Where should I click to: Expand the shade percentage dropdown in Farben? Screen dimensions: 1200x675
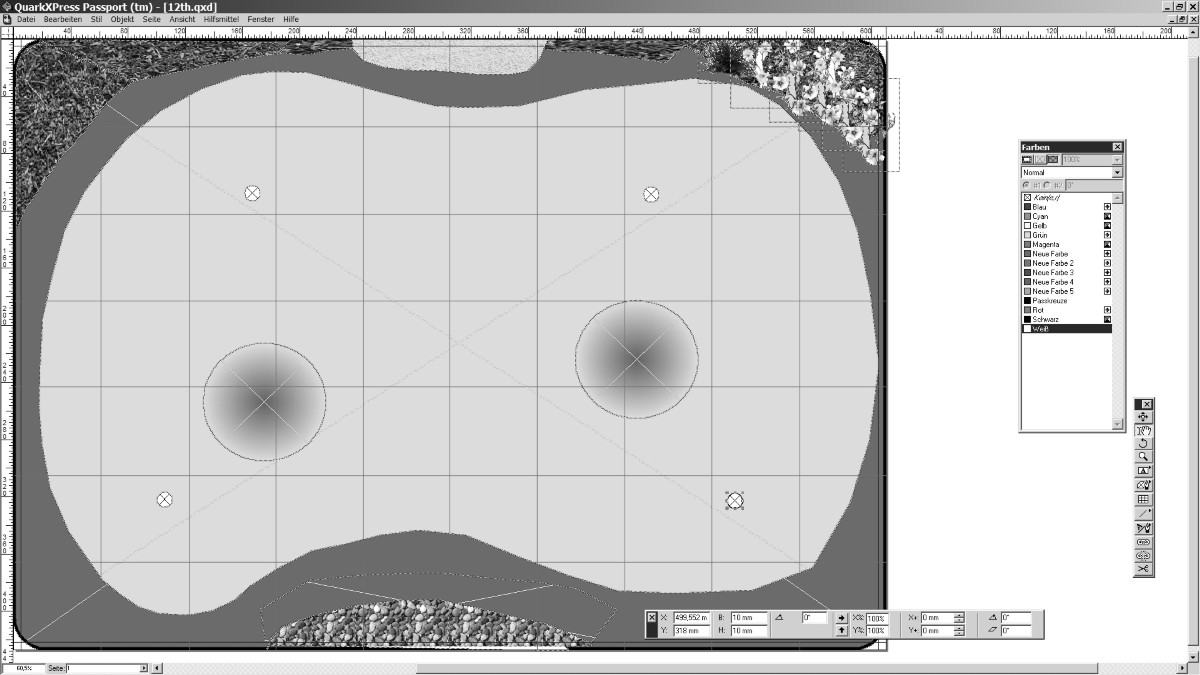coord(1117,160)
